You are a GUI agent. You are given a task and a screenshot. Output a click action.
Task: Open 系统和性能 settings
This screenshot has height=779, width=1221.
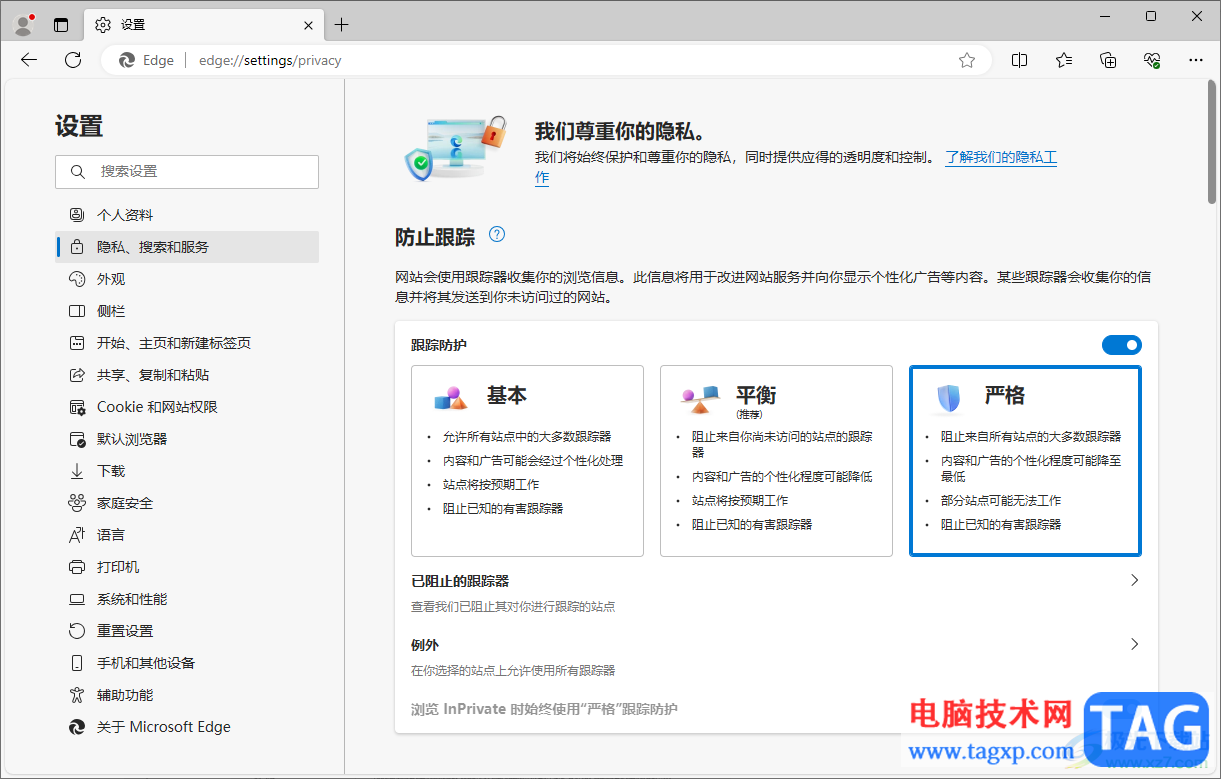[x=187, y=599]
